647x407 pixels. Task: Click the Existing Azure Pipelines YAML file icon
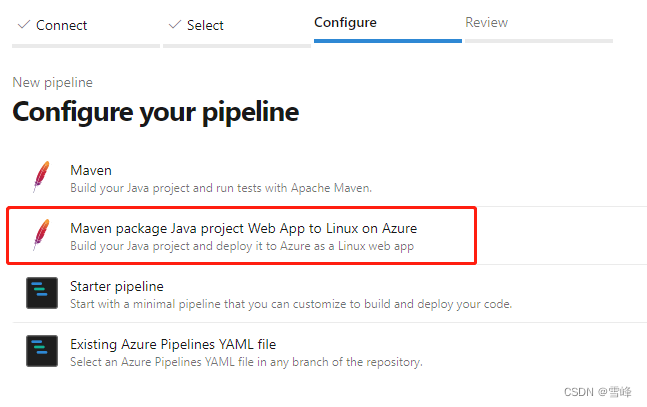pos(42,351)
